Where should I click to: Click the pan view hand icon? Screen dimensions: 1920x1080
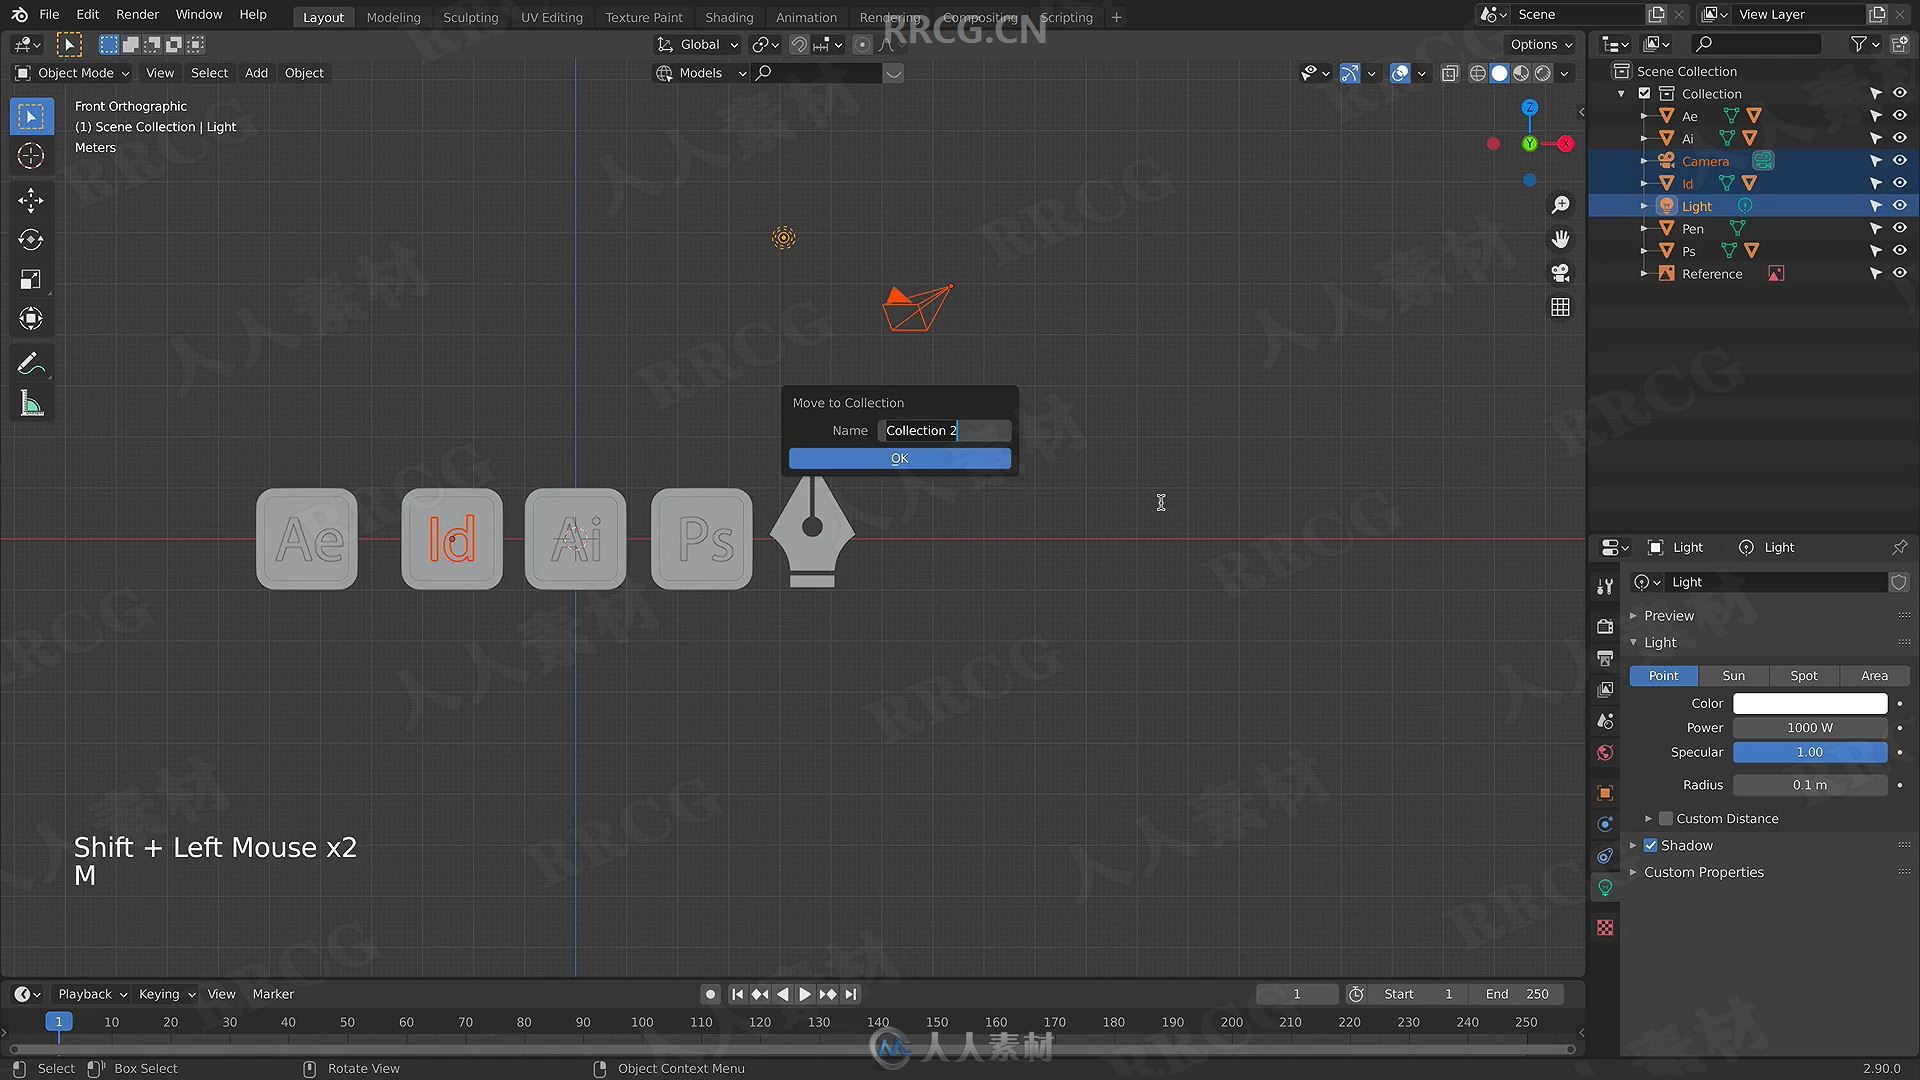coord(1560,239)
